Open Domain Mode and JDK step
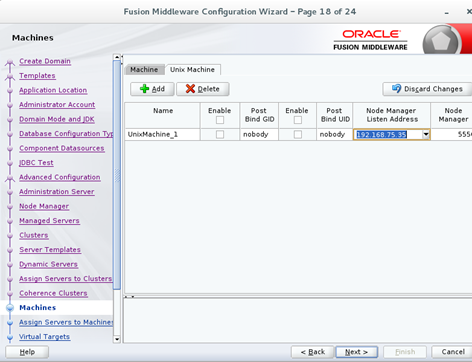Viewport: 472px width, 362px height. coord(57,119)
